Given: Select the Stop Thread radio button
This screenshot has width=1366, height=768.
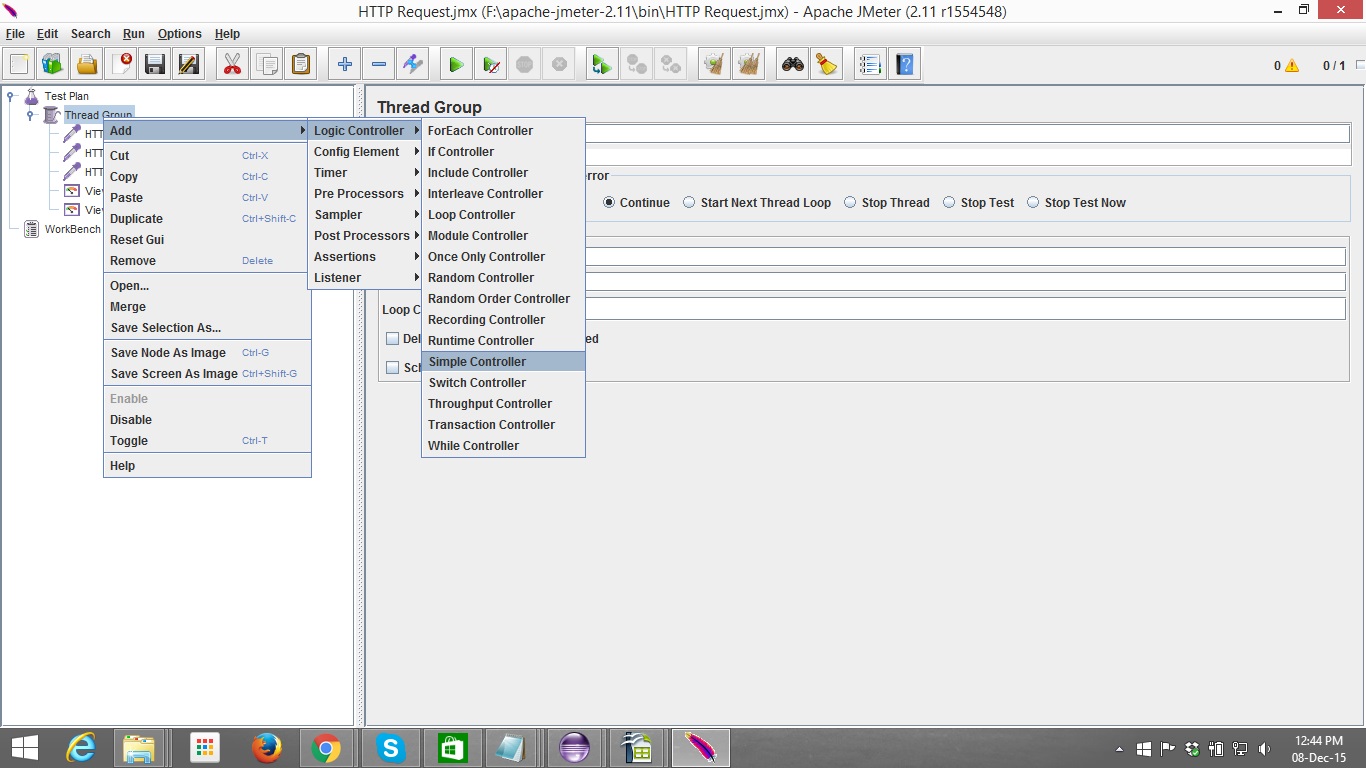Looking at the screenshot, I should pyautogui.click(x=850, y=202).
